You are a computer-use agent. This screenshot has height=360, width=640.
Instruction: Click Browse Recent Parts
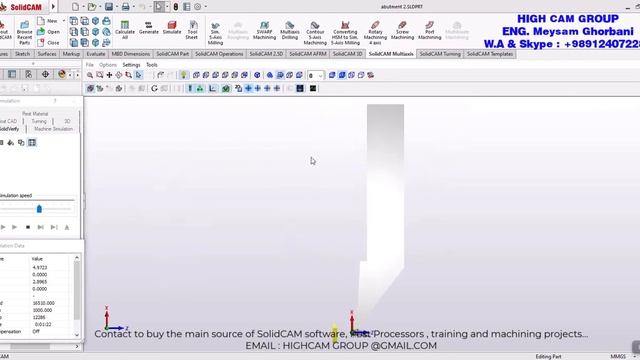24,33
